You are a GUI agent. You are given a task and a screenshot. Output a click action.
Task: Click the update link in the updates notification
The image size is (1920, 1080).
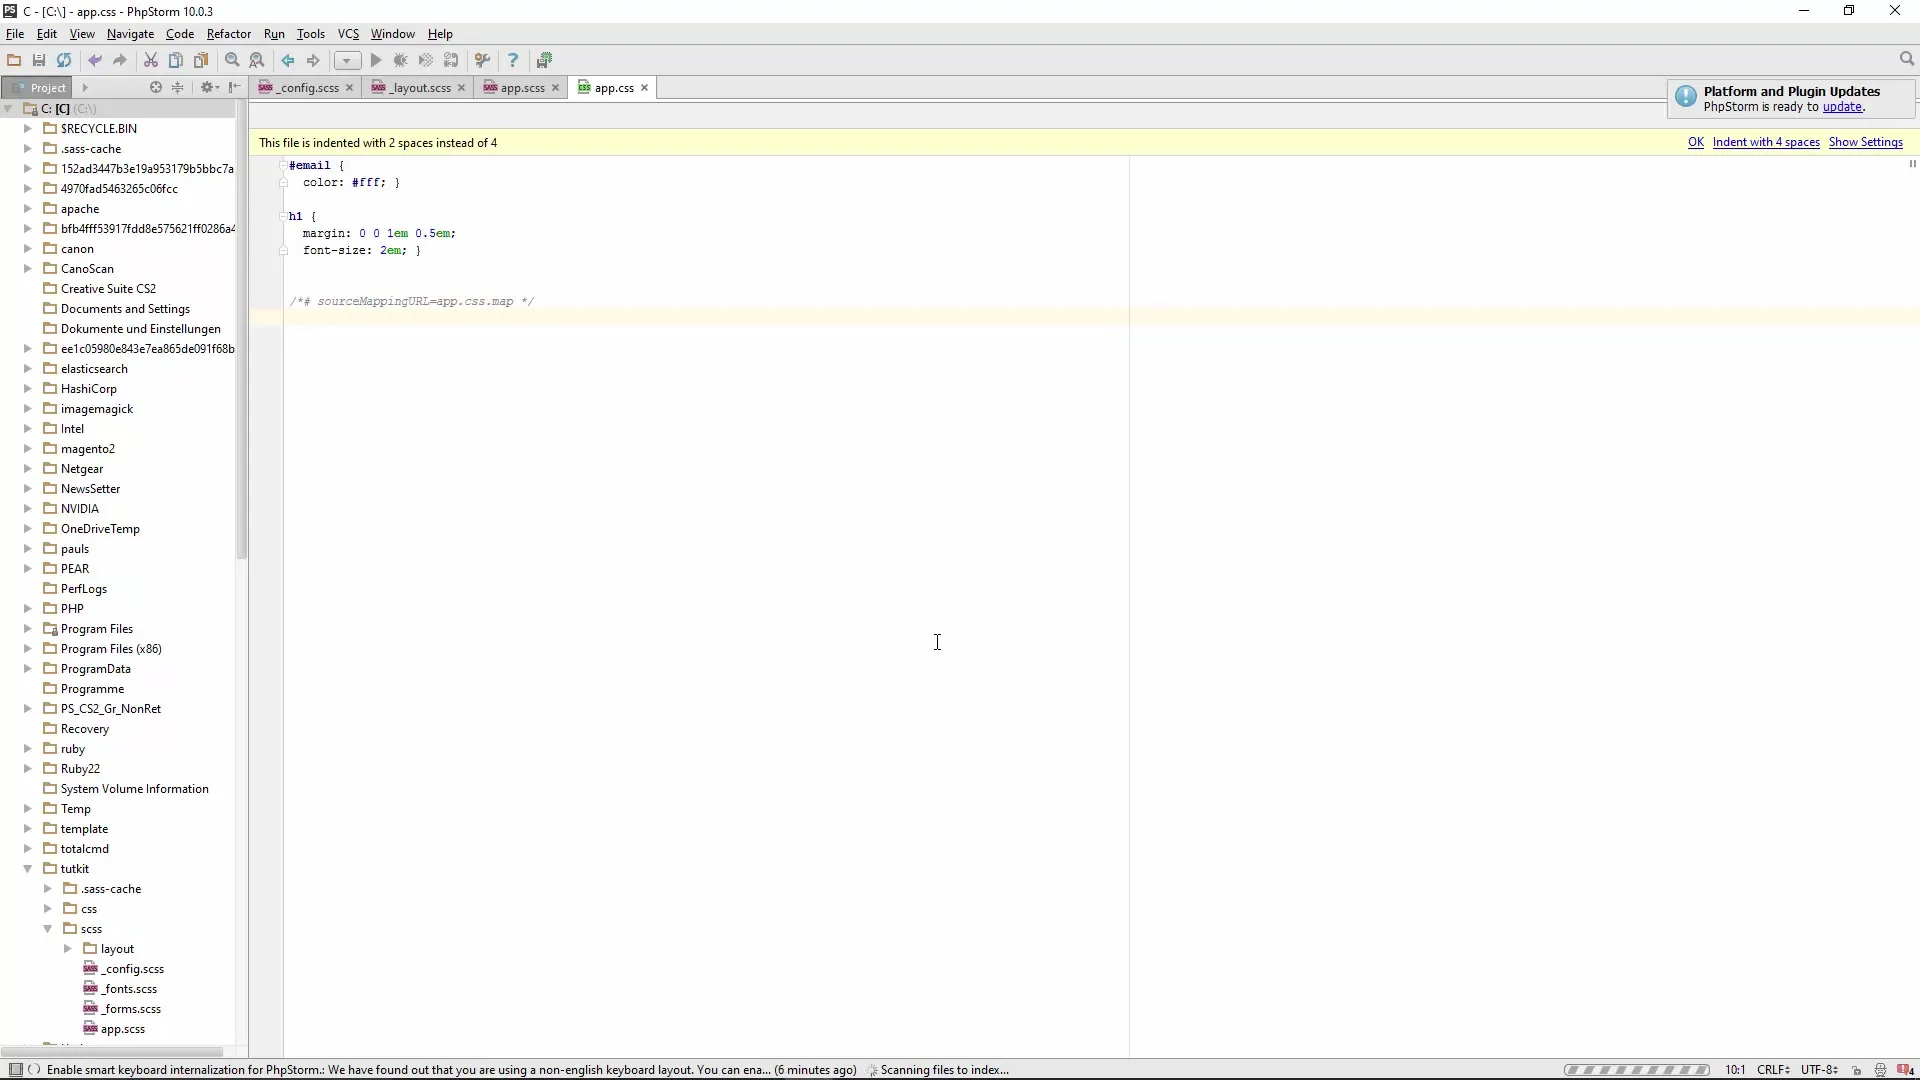(1843, 107)
